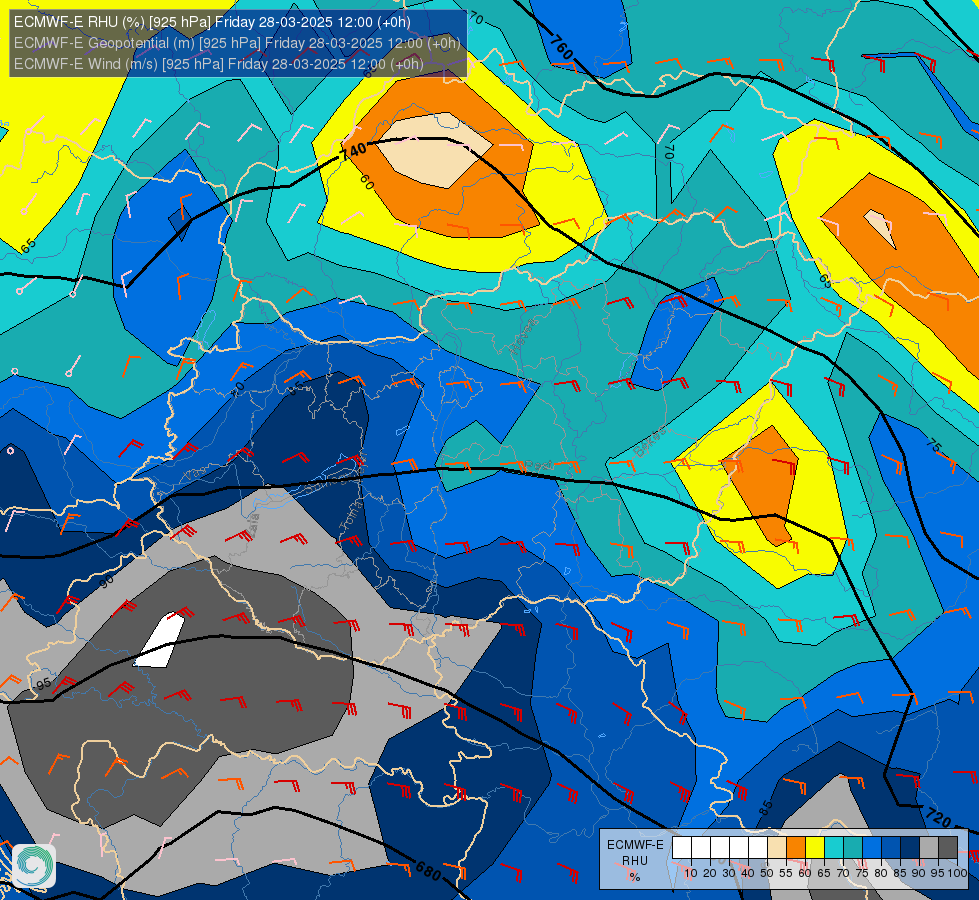This screenshot has height=900, width=979.
Task: Pick the beige 50–55 legend swatch
Action: tap(777, 848)
